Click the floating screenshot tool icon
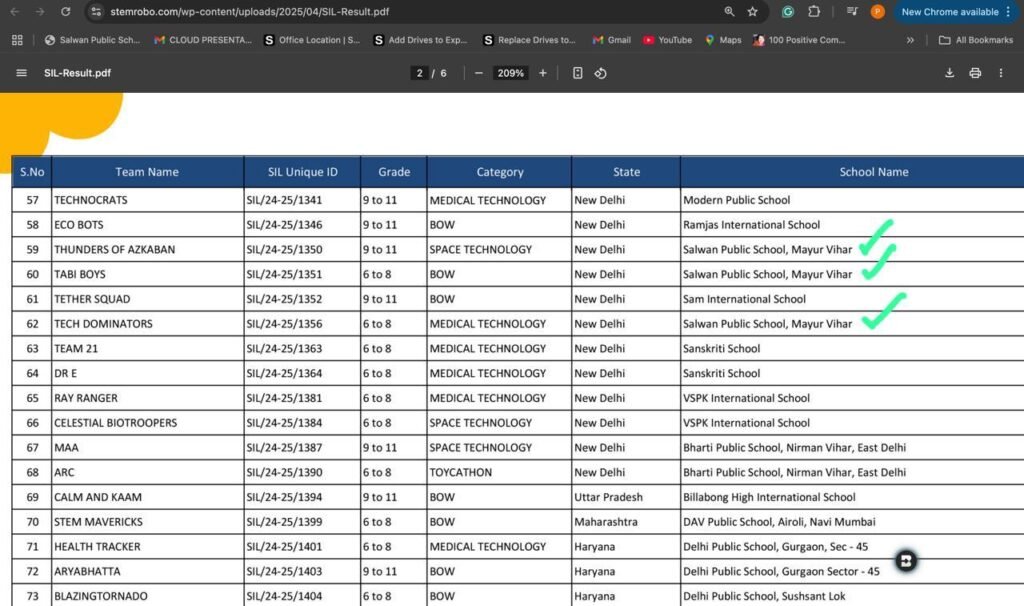Image resolution: width=1024 pixels, height=606 pixels. click(906, 560)
